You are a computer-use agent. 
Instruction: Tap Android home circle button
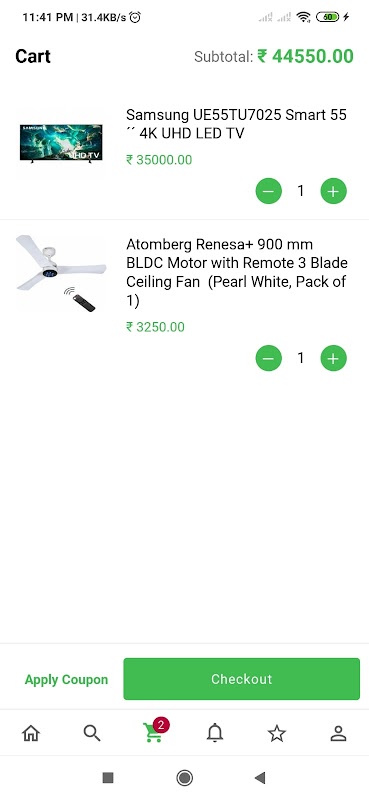(x=184, y=778)
